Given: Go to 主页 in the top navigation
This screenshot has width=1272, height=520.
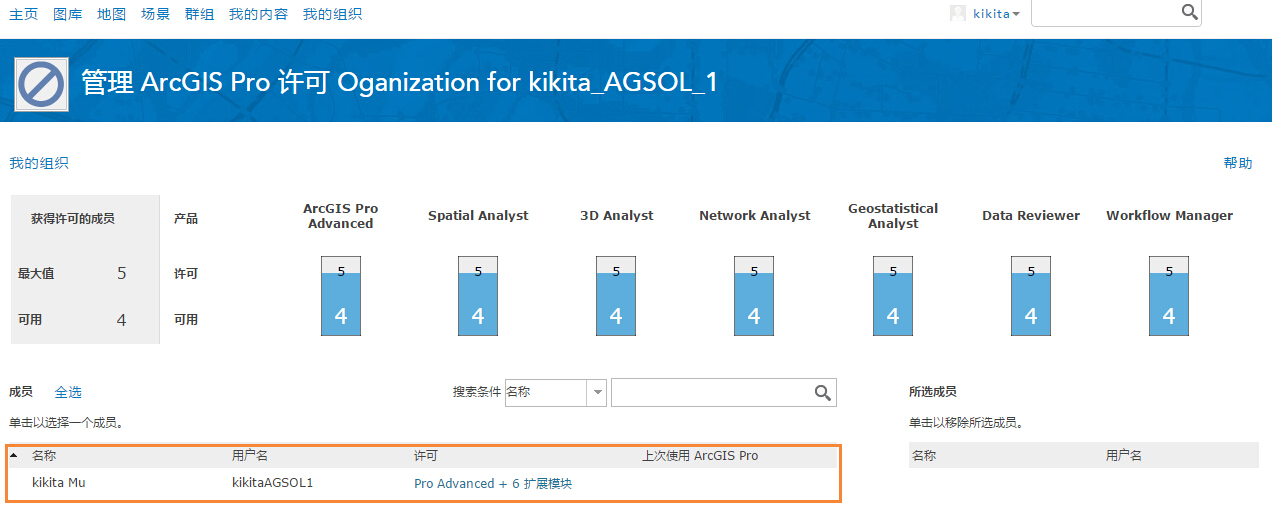Looking at the screenshot, I should pos(23,14).
